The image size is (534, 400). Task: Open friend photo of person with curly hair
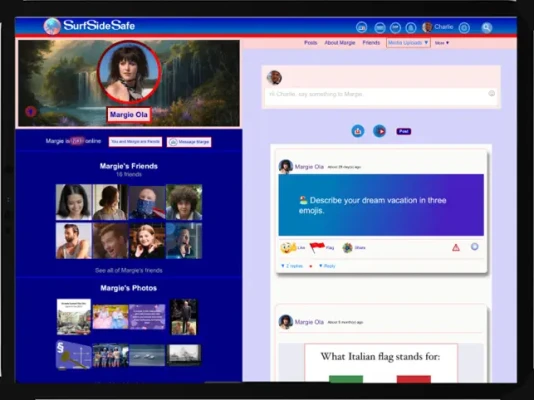184,202
